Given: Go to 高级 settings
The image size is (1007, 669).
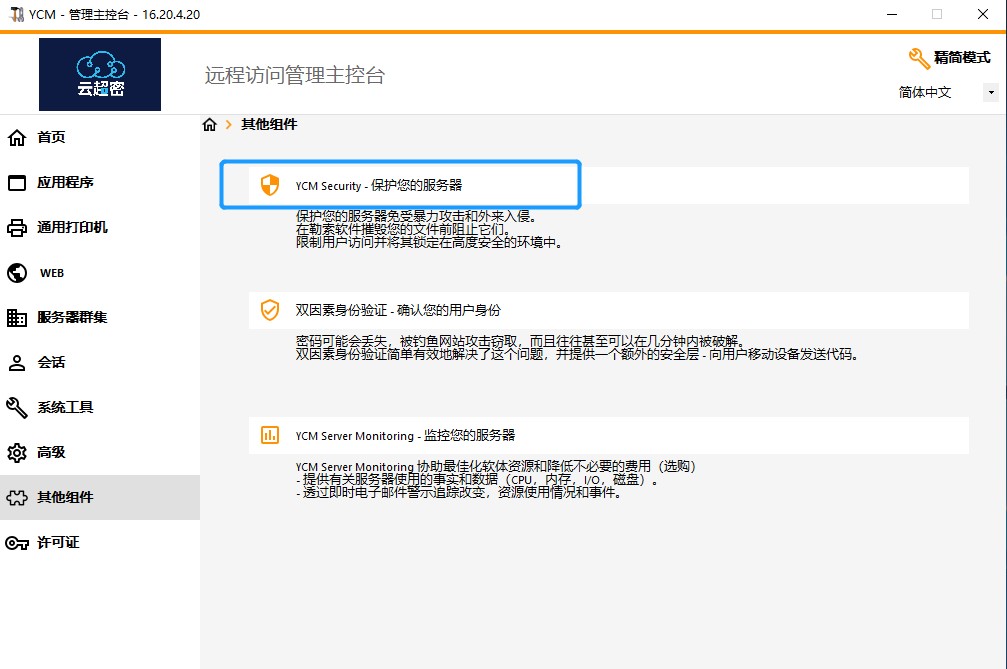Looking at the screenshot, I should [x=100, y=453].
